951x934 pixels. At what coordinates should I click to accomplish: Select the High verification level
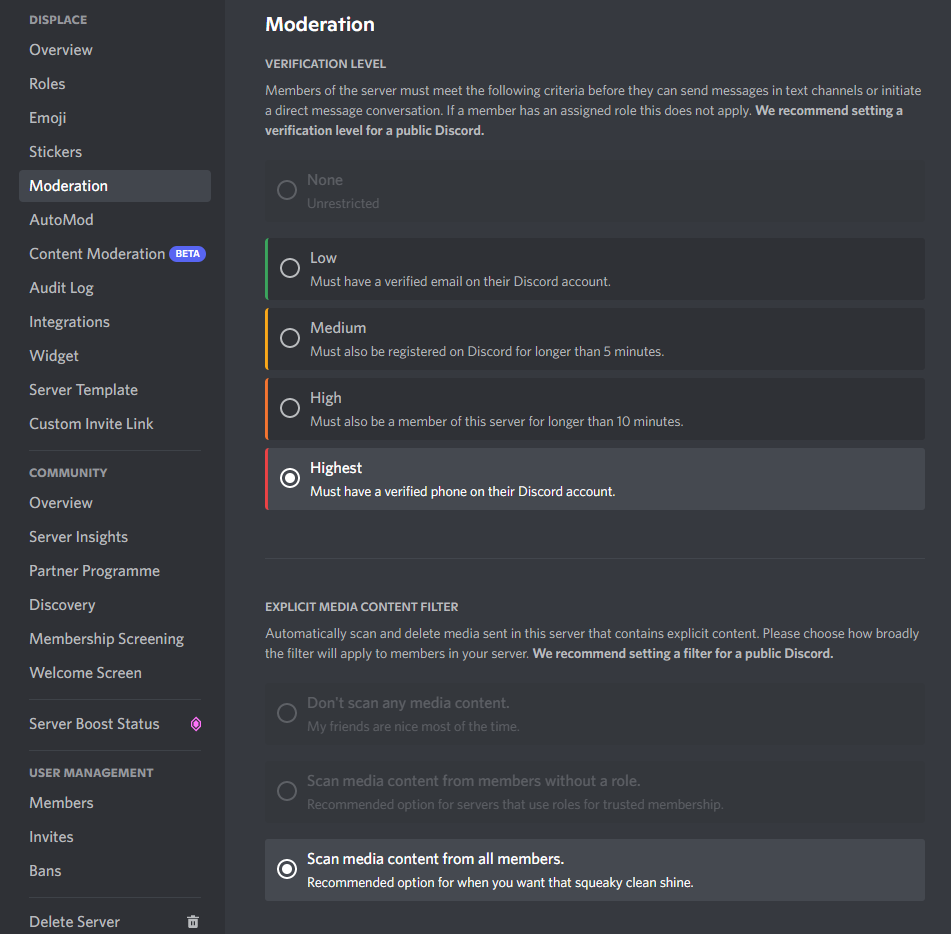[x=290, y=407]
